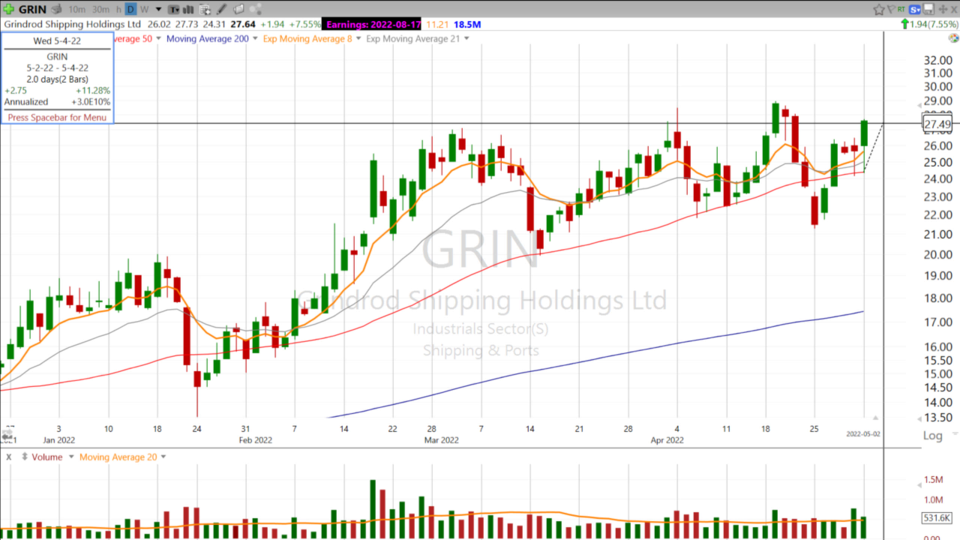Open dropdown arrow next to Log

[x=954, y=434]
